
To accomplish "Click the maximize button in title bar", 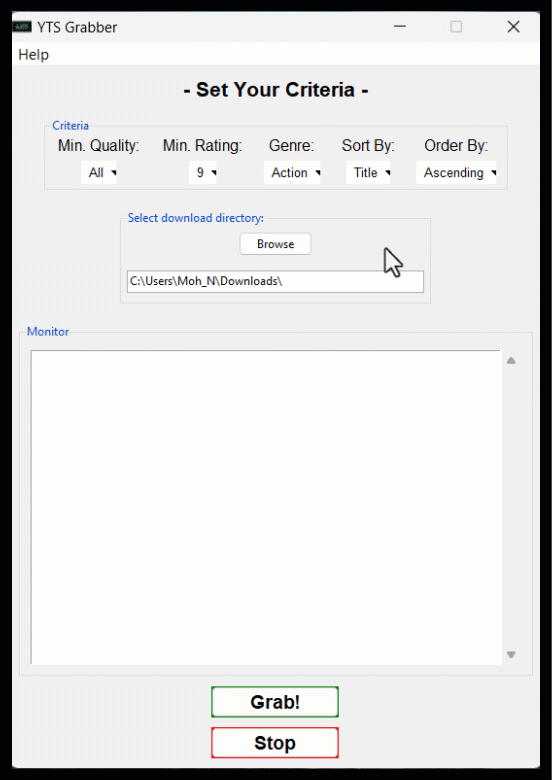I will [x=456, y=26].
